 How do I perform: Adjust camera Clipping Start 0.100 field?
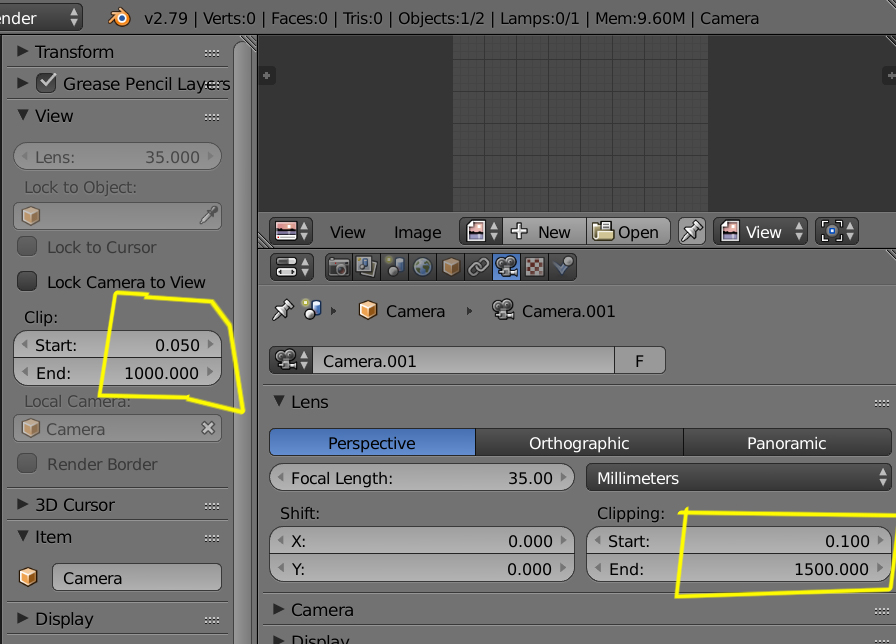[738, 540]
